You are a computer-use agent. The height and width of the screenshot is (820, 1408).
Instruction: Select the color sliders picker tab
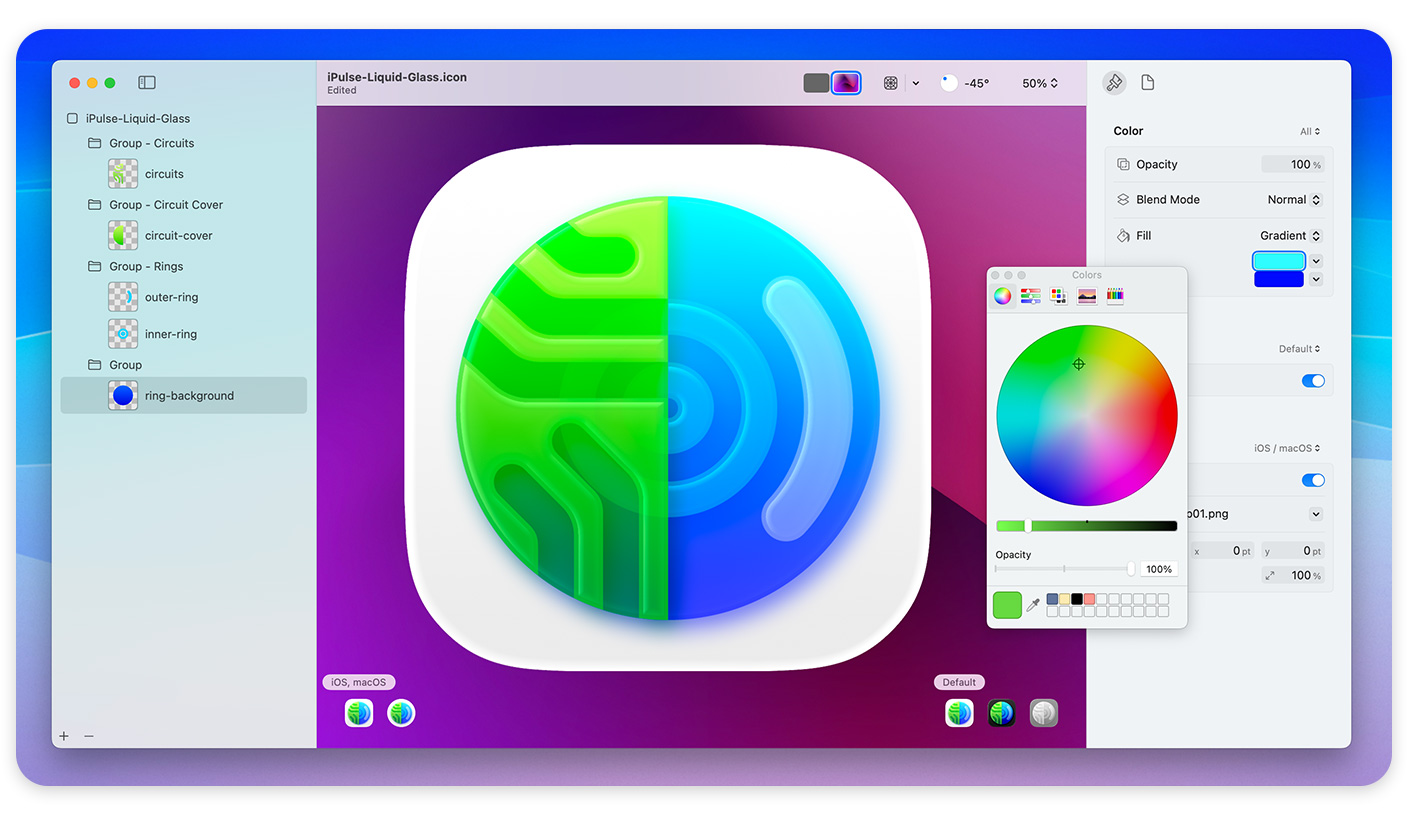1030,296
